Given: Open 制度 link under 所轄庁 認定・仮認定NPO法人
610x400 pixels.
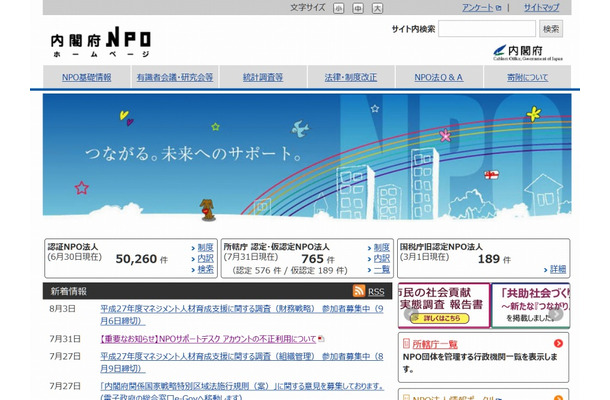Looking at the screenshot, I should tap(382, 247).
